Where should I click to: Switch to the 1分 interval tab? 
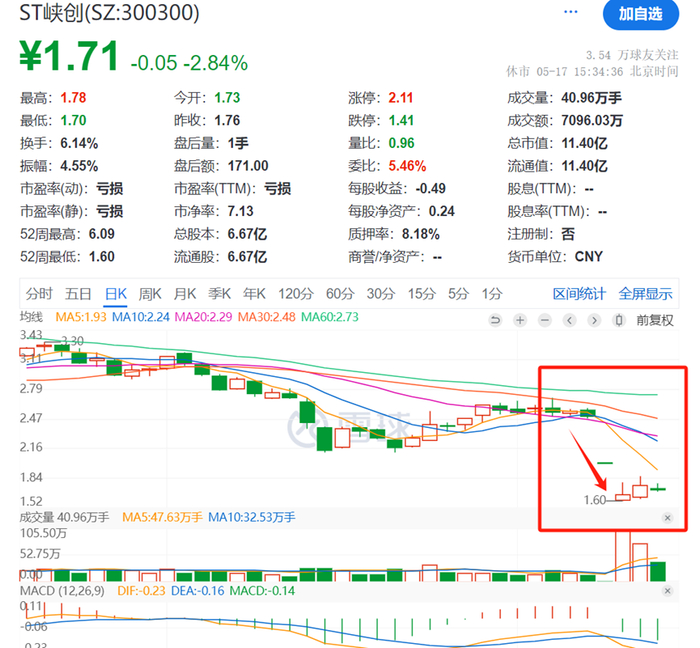pyautogui.click(x=492, y=294)
